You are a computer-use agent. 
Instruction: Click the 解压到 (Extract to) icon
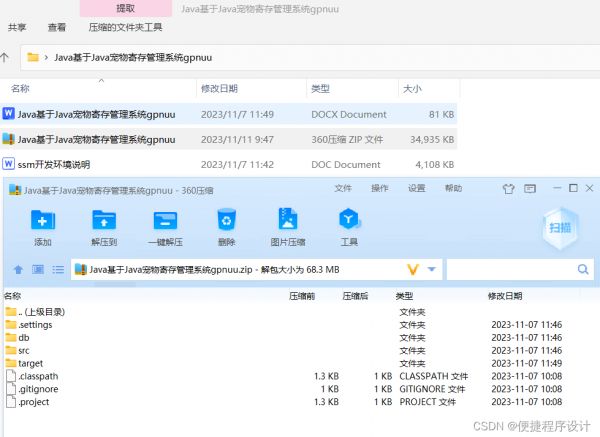tap(104, 220)
